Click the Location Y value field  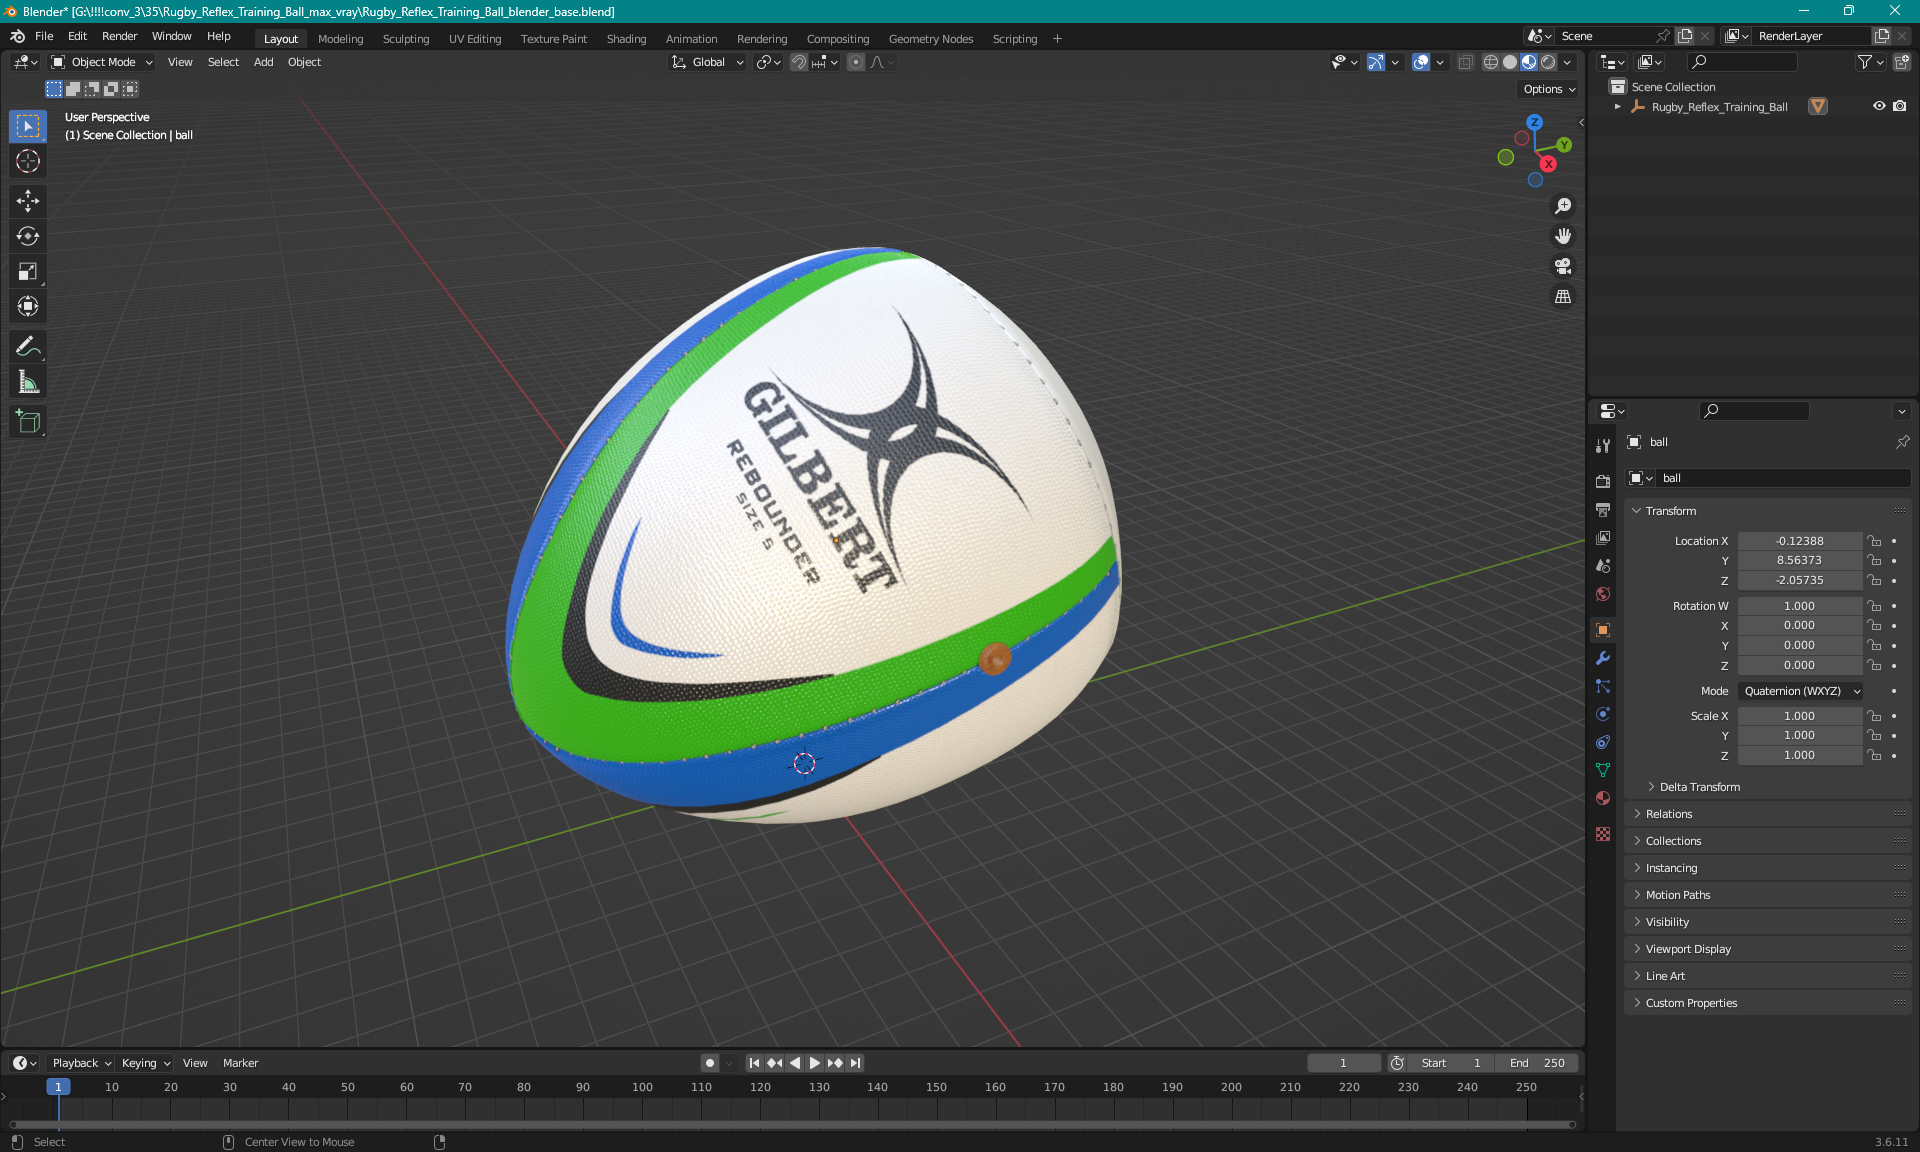tap(1799, 561)
